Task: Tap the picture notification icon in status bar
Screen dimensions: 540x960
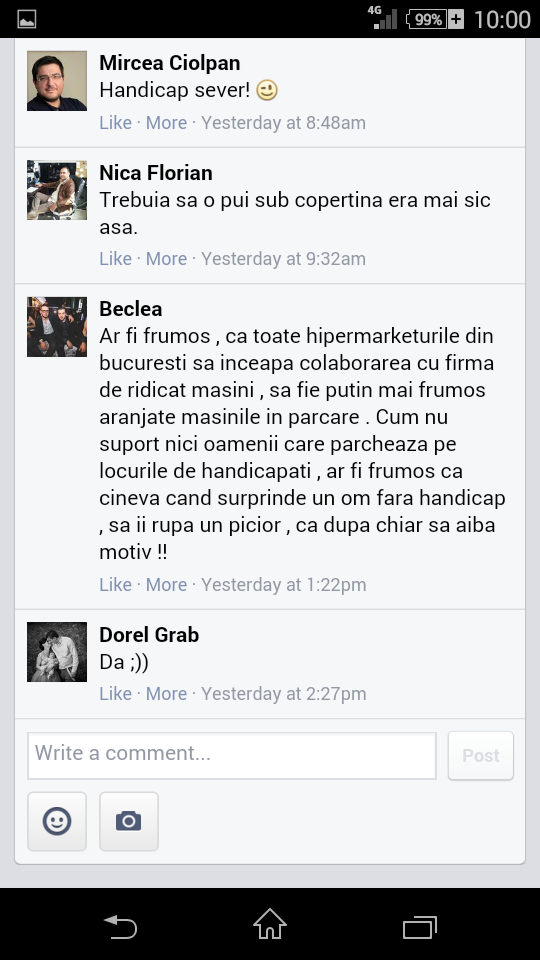Action: coord(26,19)
